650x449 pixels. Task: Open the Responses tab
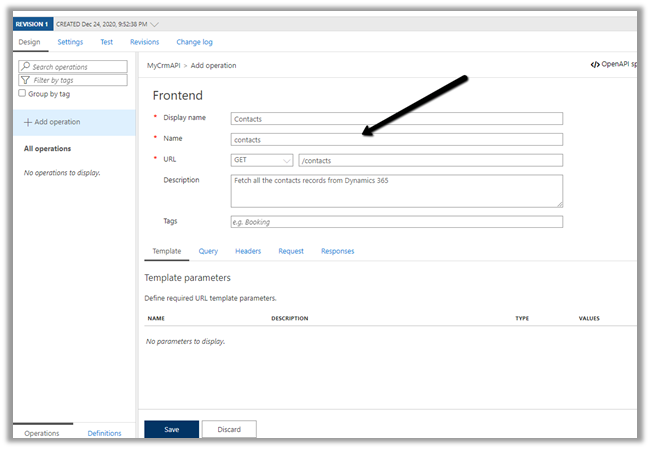pos(337,251)
